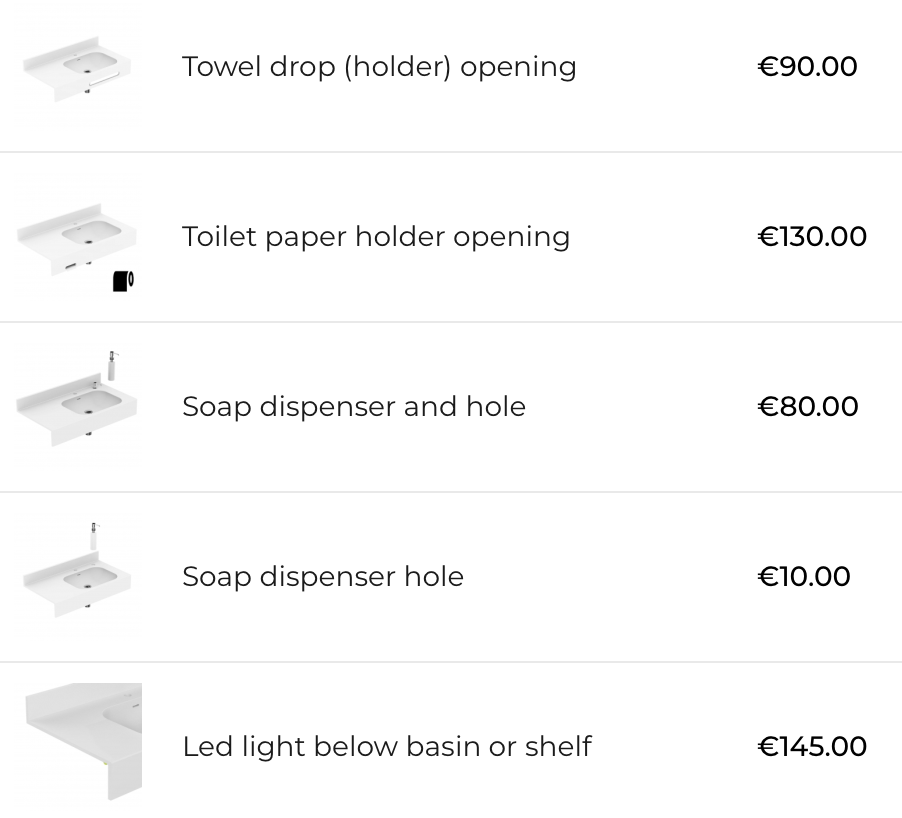The height and width of the screenshot is (818, 902).
Task: Click the sink bowl in the Towel drop image
Action: (87, 65)
